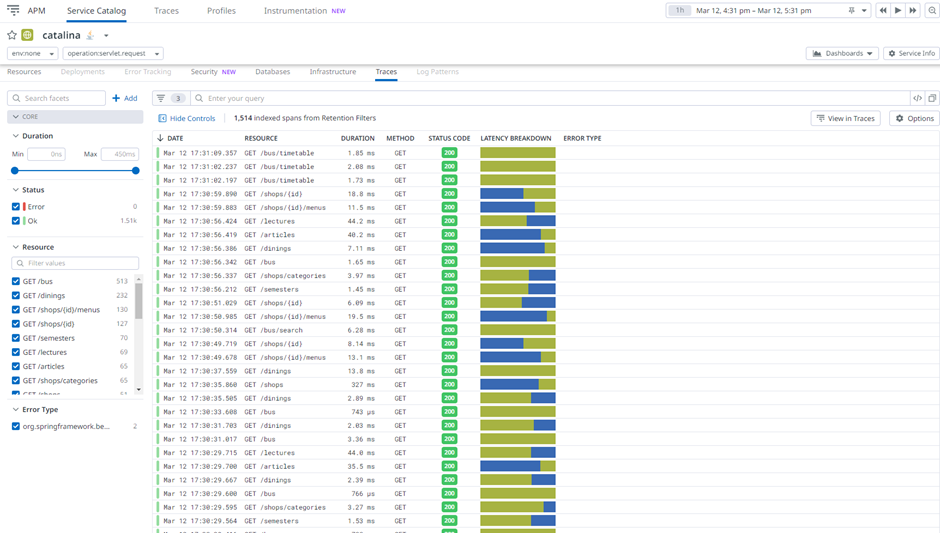Uncheck org.springframework error type checkbox

[x=16, y=426]
